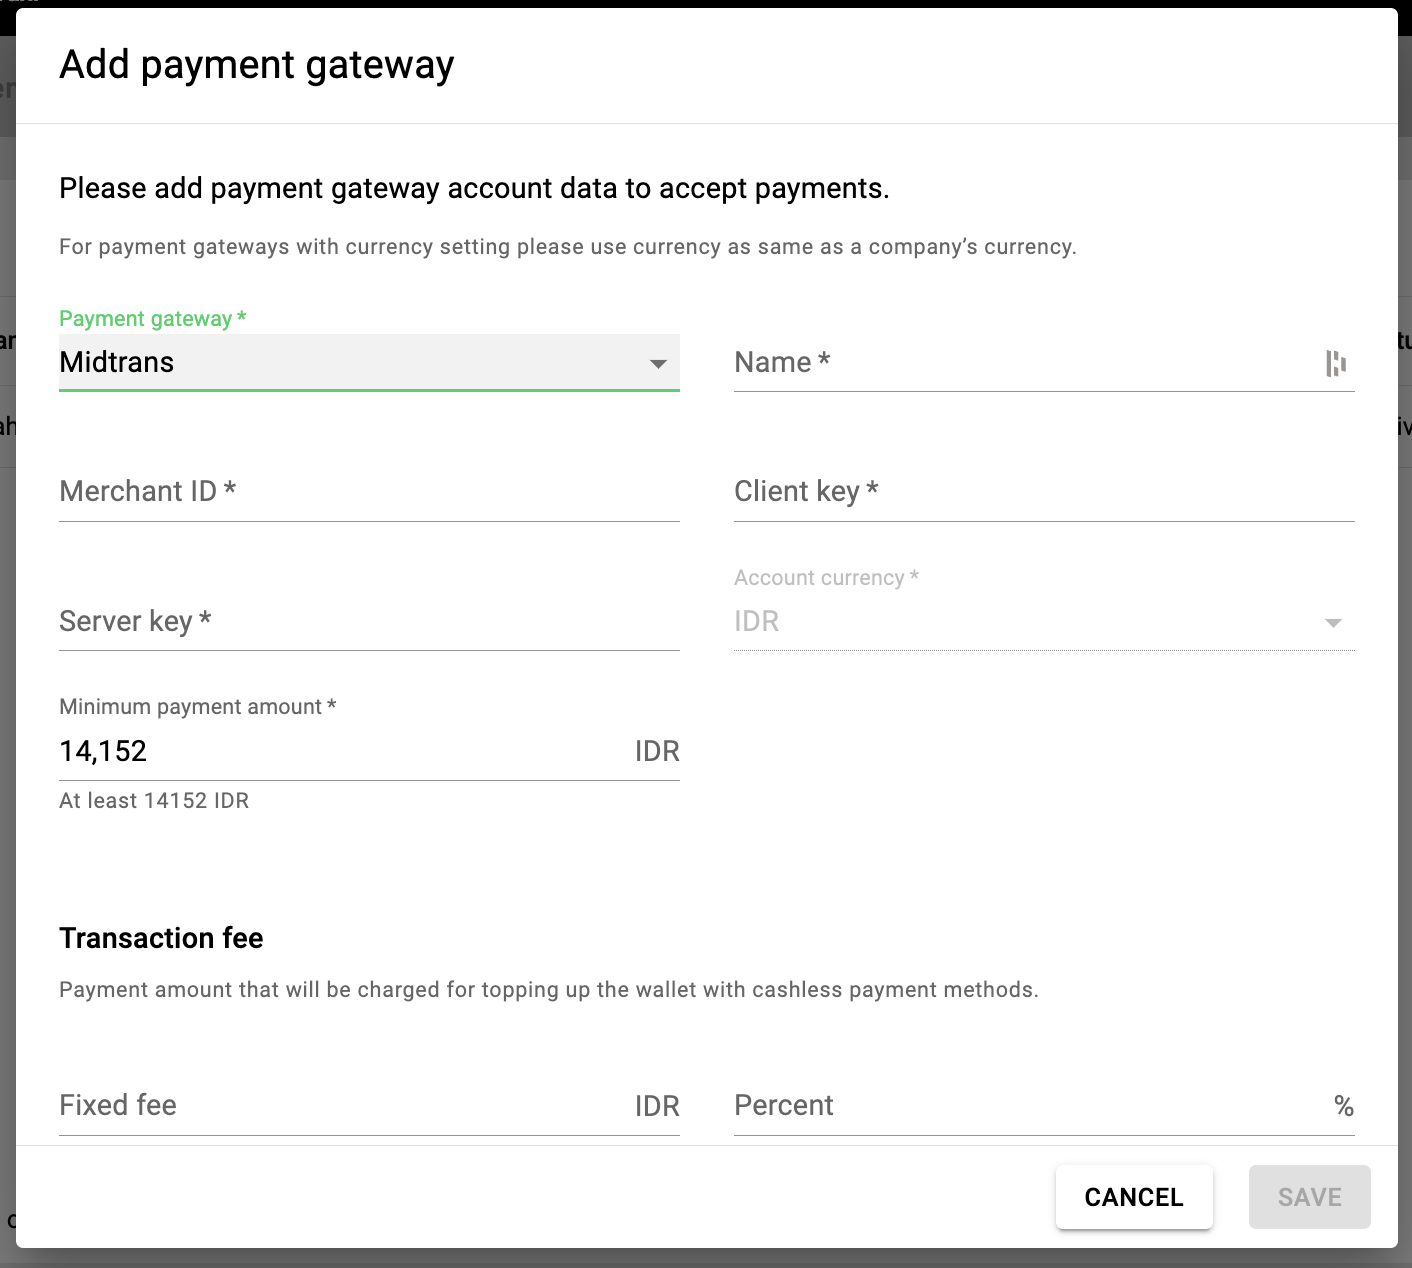Click the IDR suffix of Minimum payment
Screen dimensions: 1412x1268
pyautogui.click(x=657, y=752)
